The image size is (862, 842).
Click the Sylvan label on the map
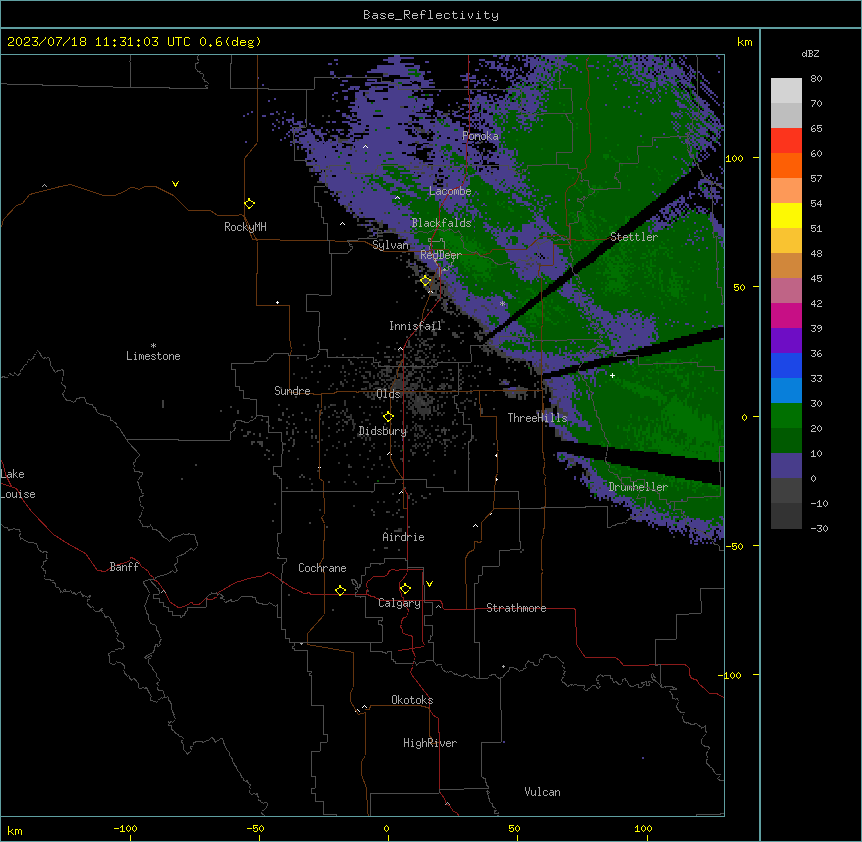point(390,245)
